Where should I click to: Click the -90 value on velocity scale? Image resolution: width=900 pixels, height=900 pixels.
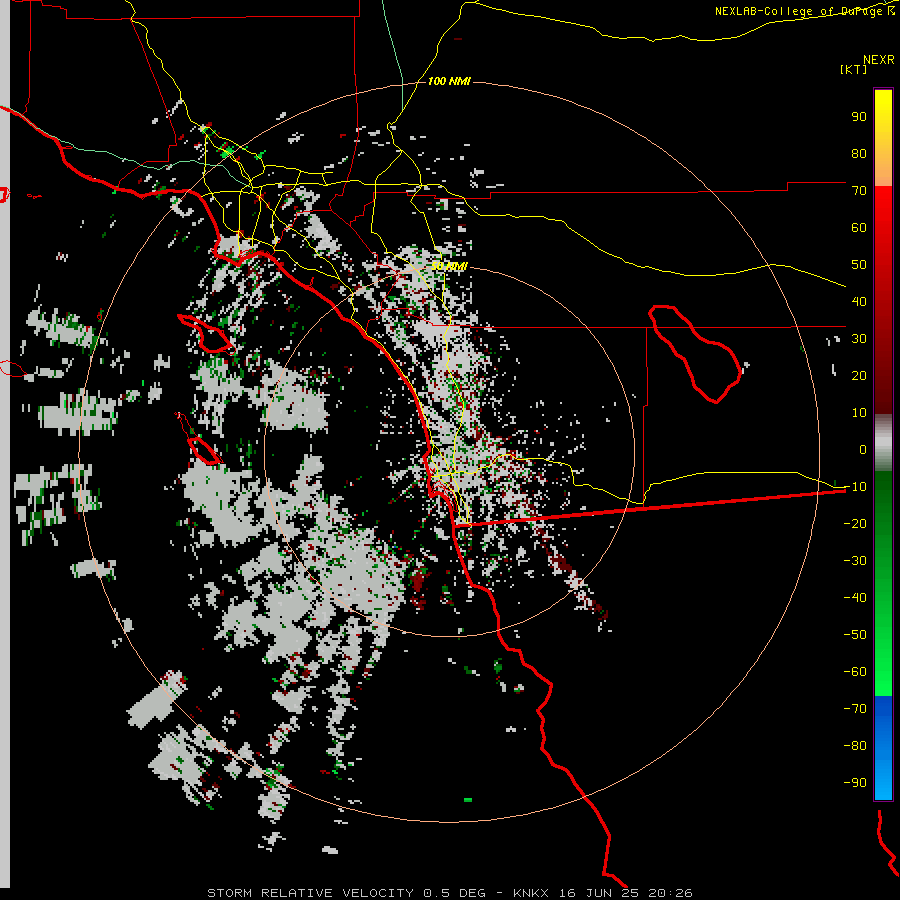855,782
